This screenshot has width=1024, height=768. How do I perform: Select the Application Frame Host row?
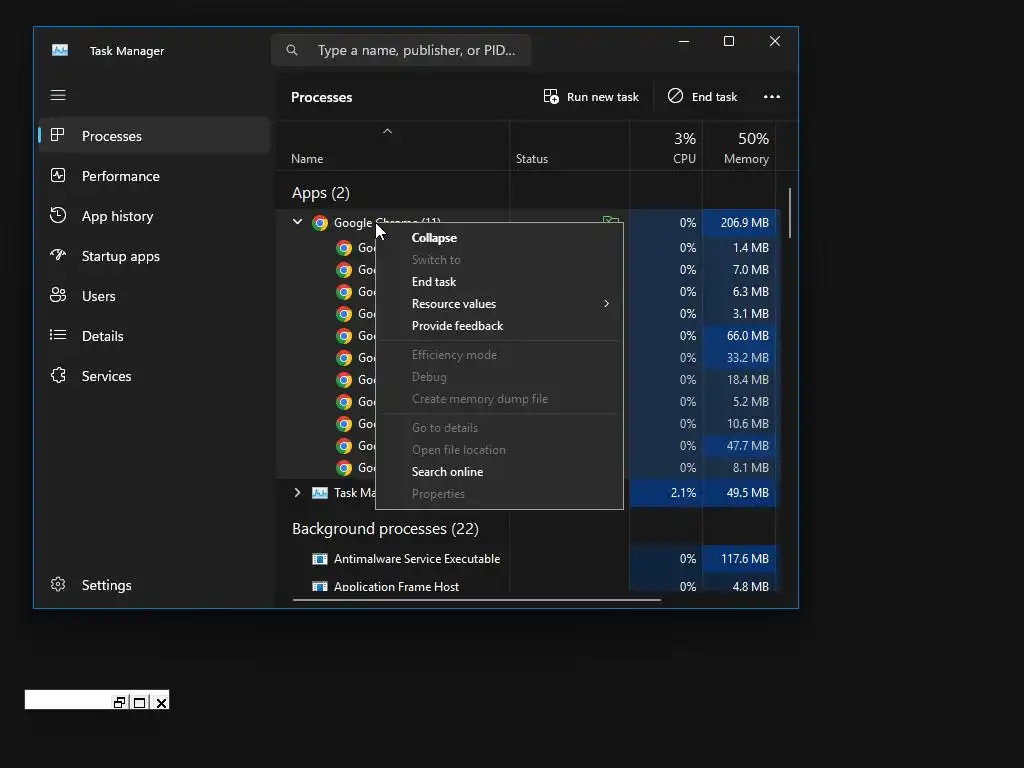pos(526,585)
